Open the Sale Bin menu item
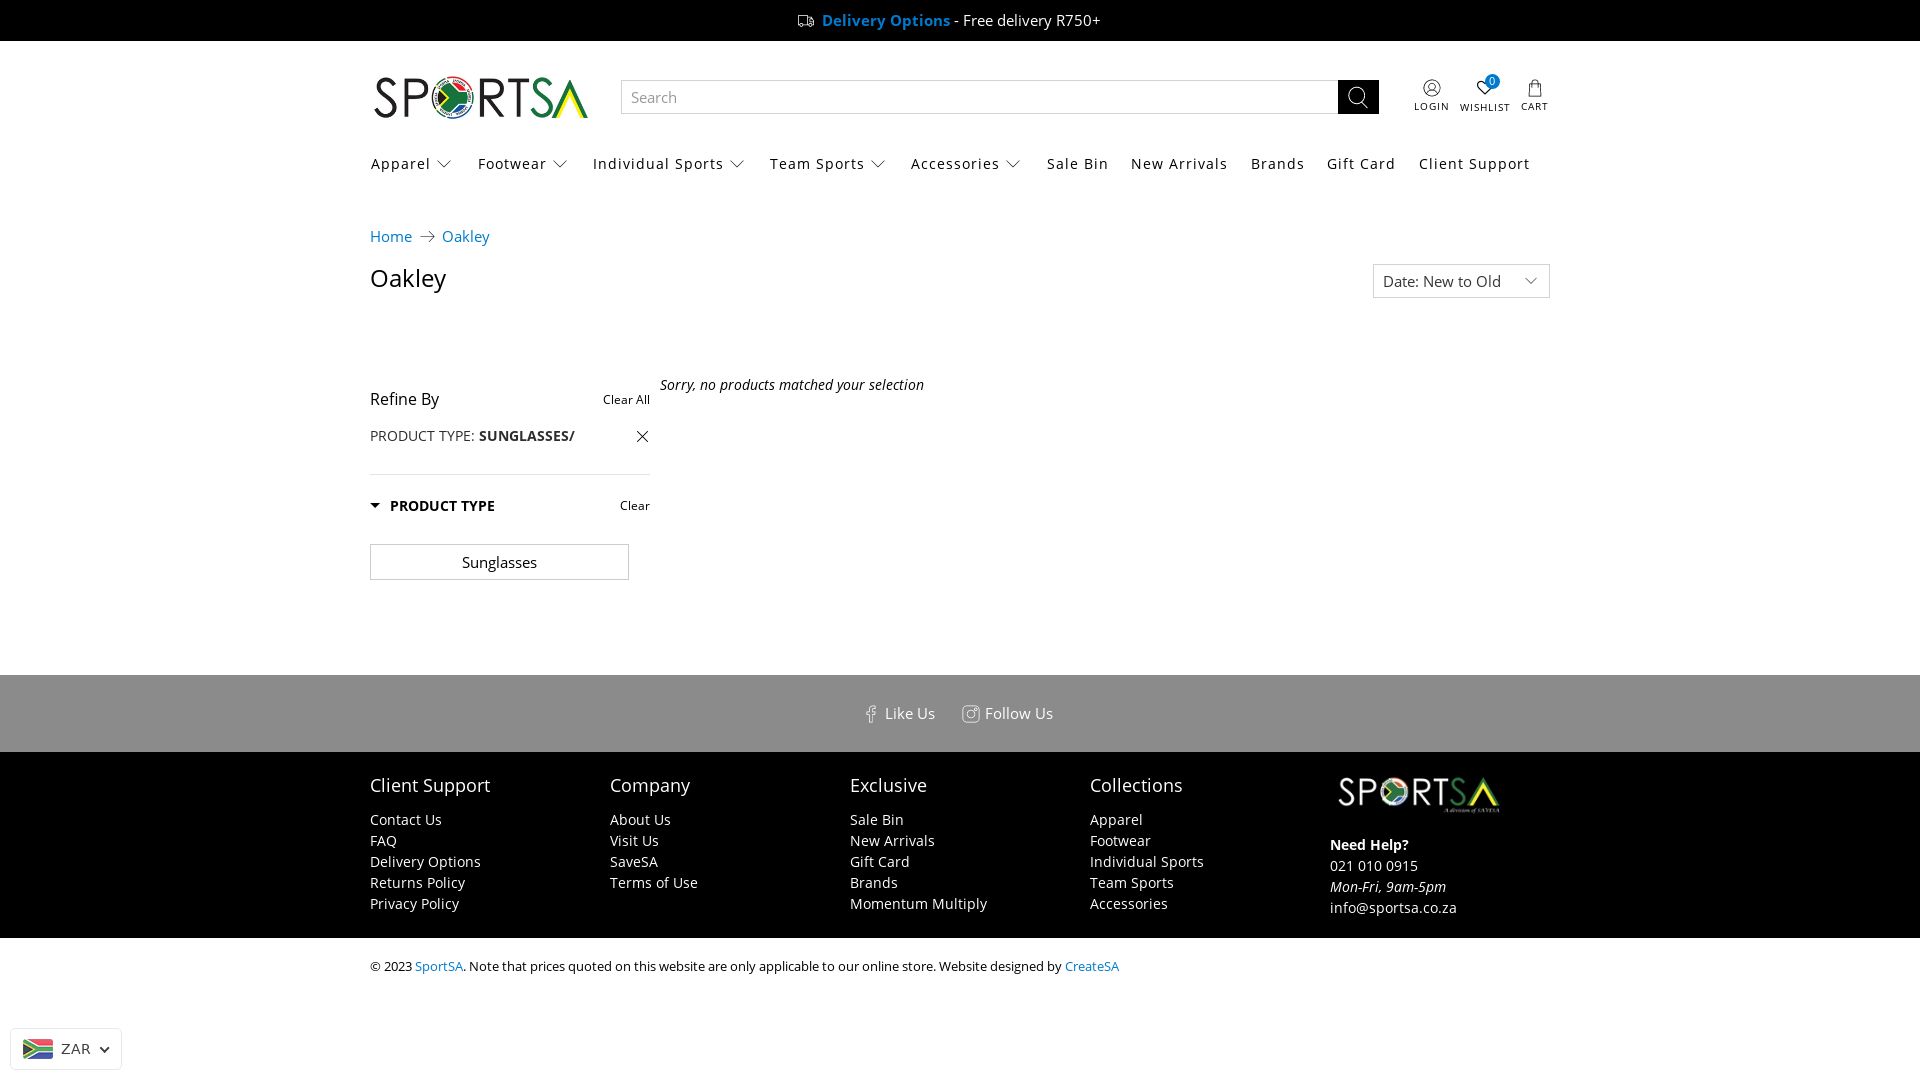 tap(1077, 164)
